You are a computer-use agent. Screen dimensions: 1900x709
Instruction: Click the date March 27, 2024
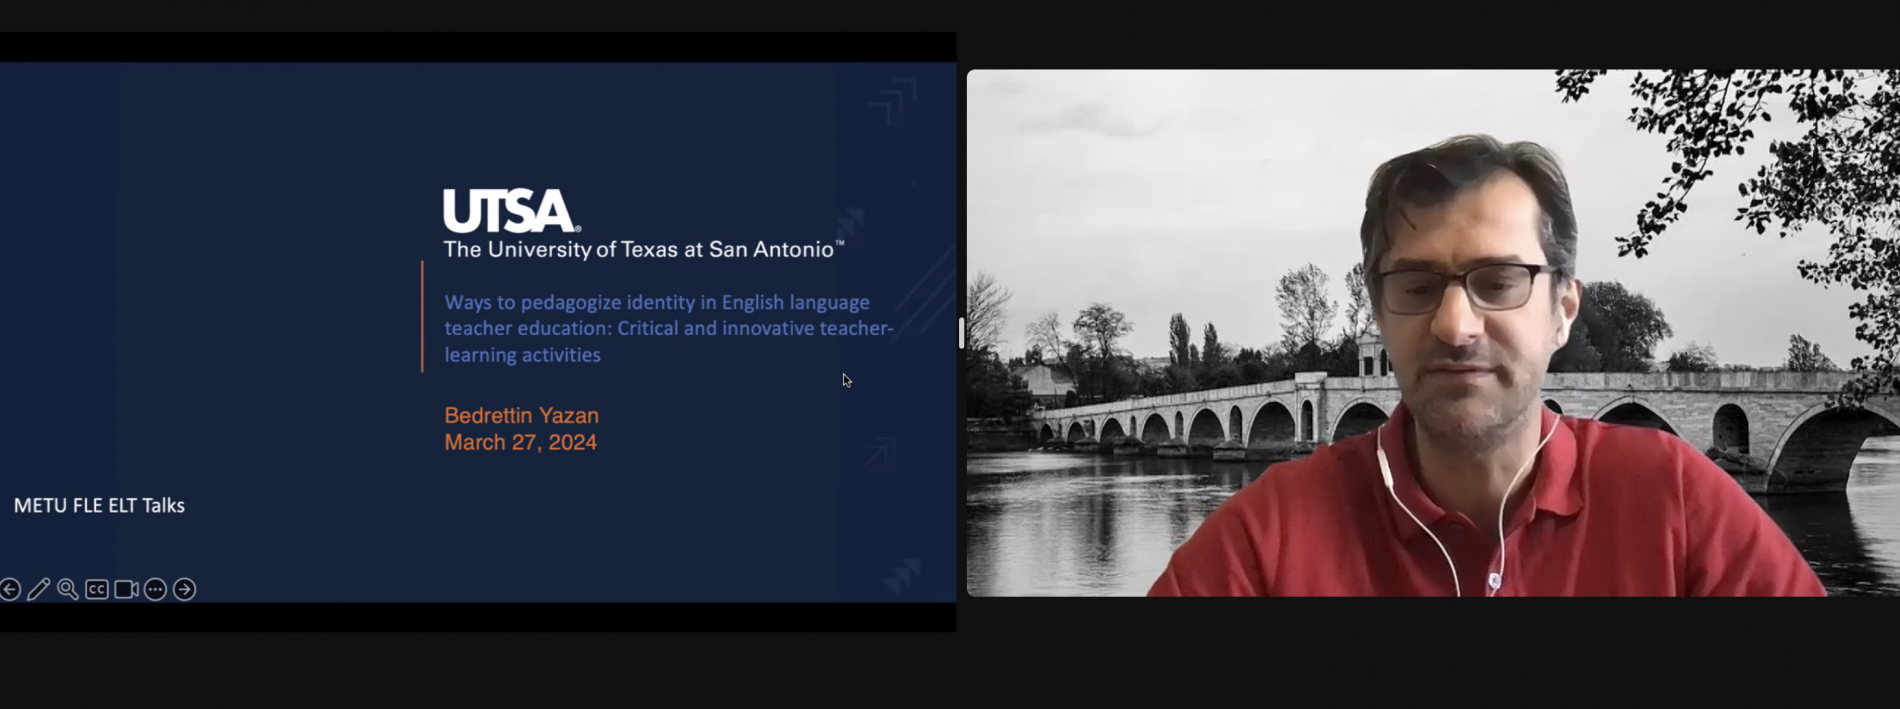(x=520, y=442)
